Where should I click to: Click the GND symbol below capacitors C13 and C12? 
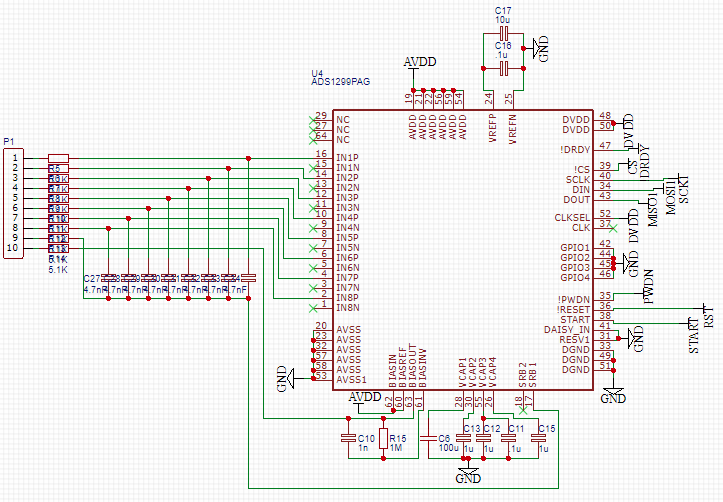[468, 474]
